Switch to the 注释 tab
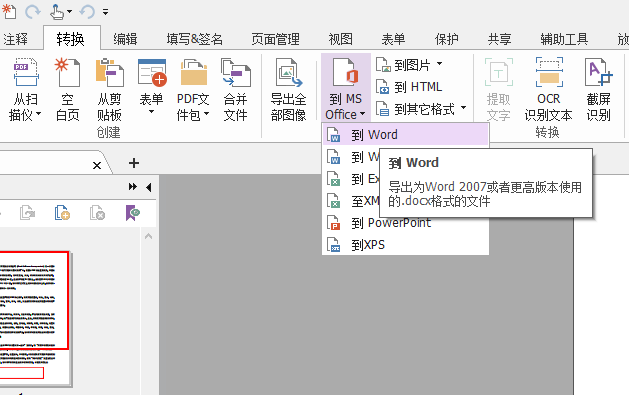This screenshot has height=395, width=629. [x=16, y=39]
